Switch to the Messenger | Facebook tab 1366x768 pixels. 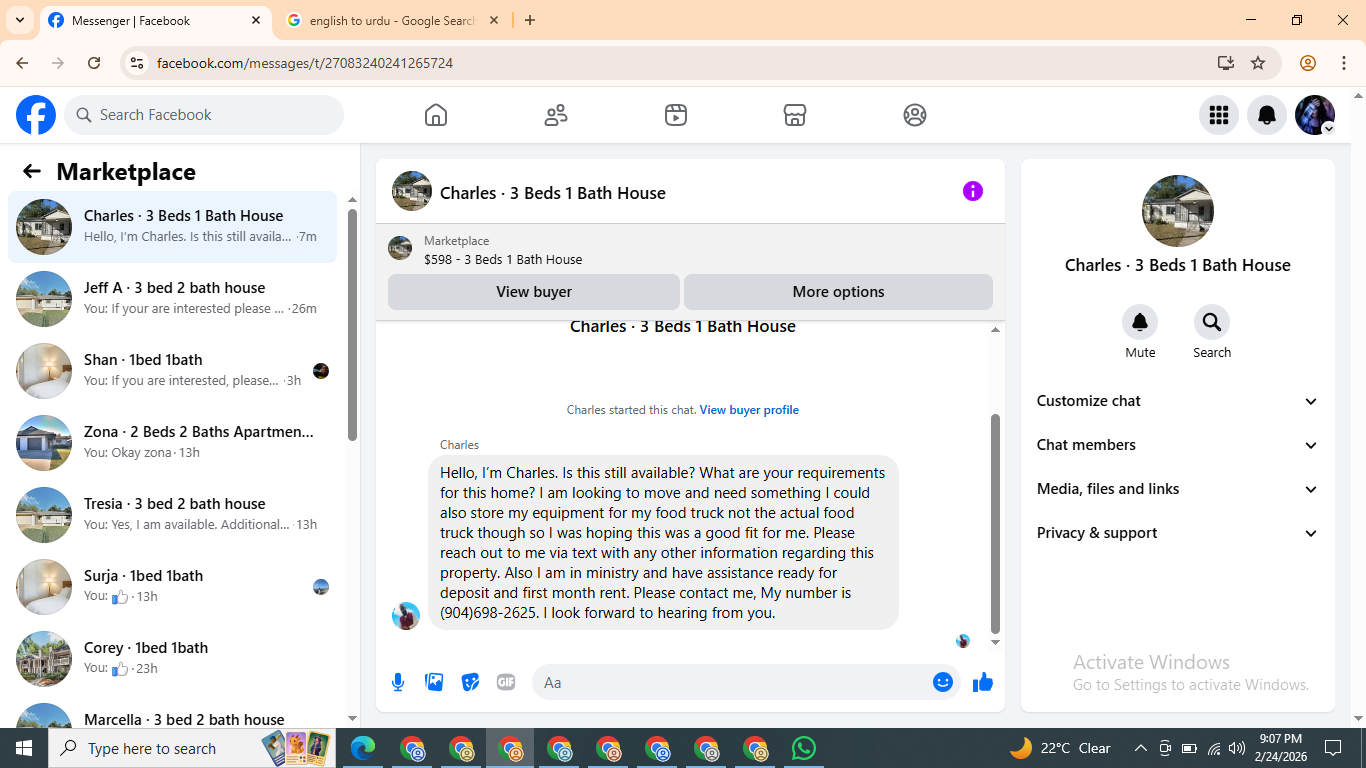[x=155, y=21]
